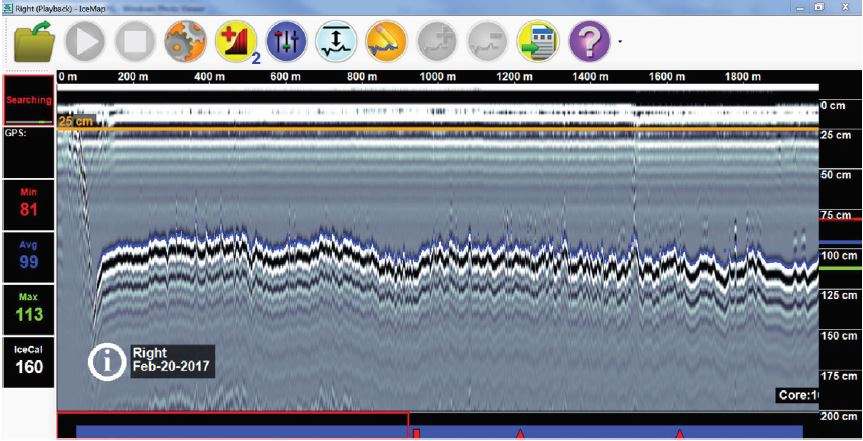The height and width of the screenshot is (441, 863).
Task: Click the orange 25 cm threshold label
Action: [x=76, y=122]
